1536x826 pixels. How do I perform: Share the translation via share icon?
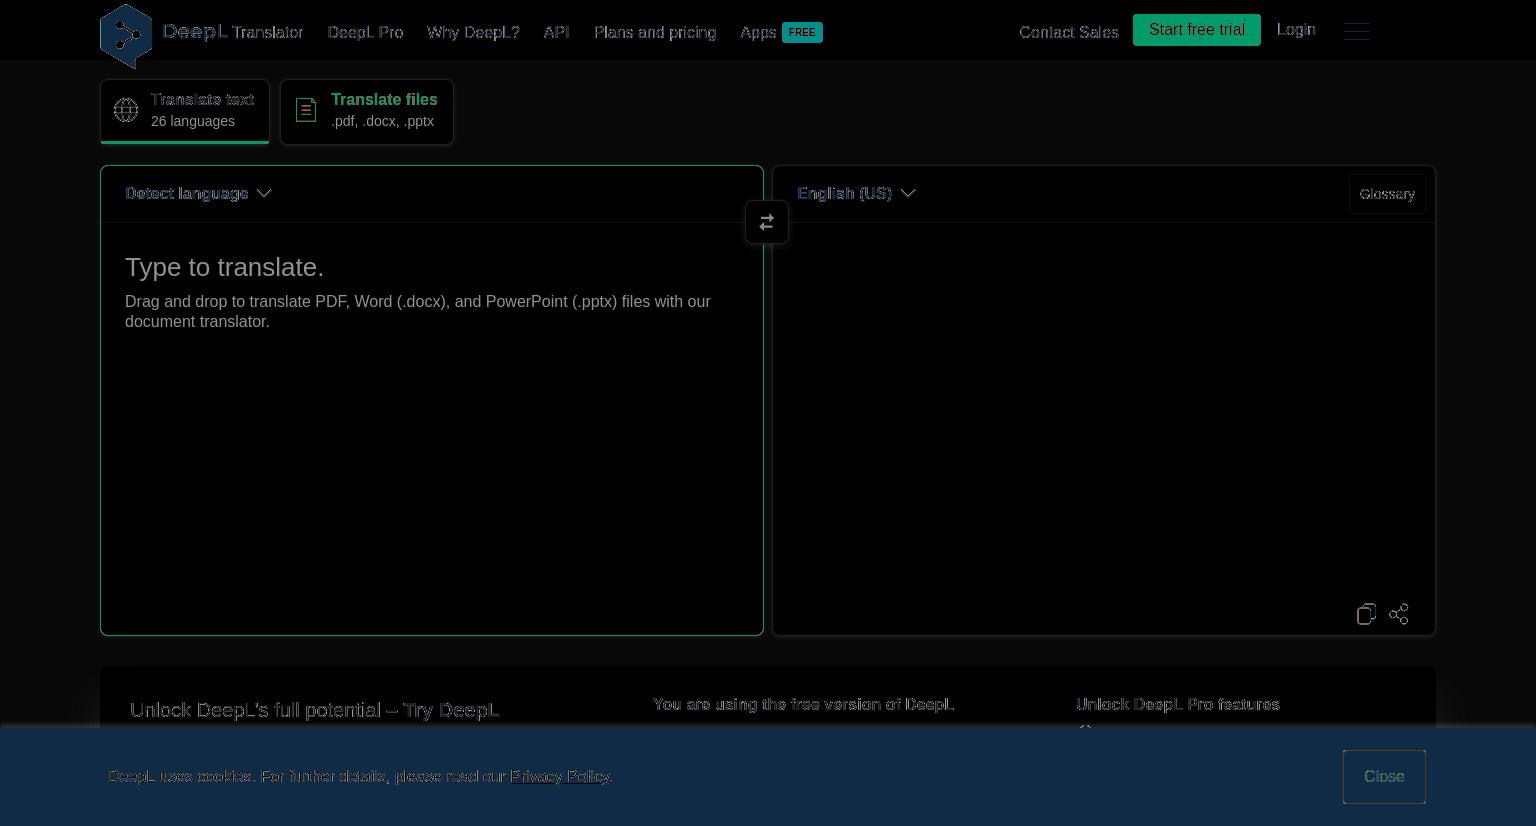point(1399,614)
